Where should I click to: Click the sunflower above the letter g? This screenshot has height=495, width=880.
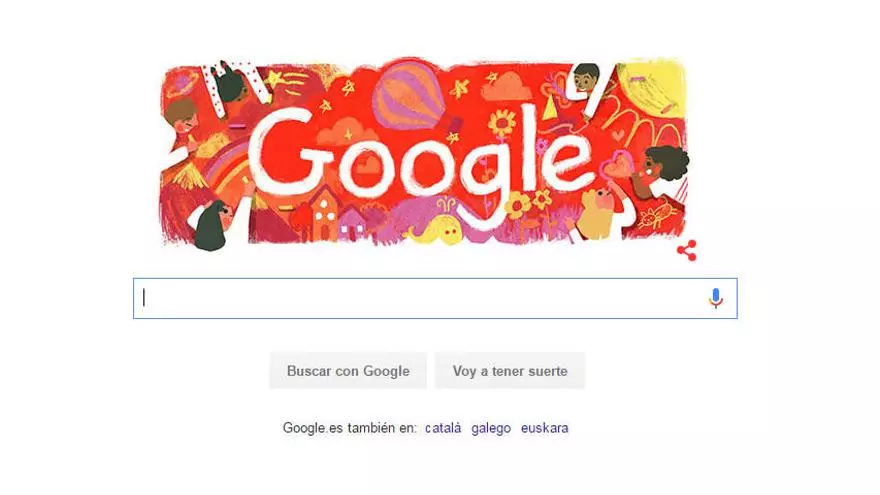click(x=502, y=123)
